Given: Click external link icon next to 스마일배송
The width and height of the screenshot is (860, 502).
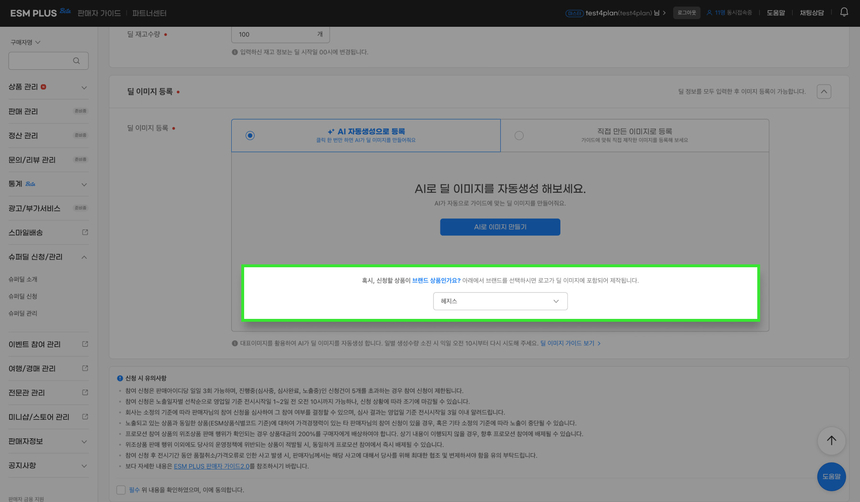Looking at the screenshot, I should [x=85, y=232].
